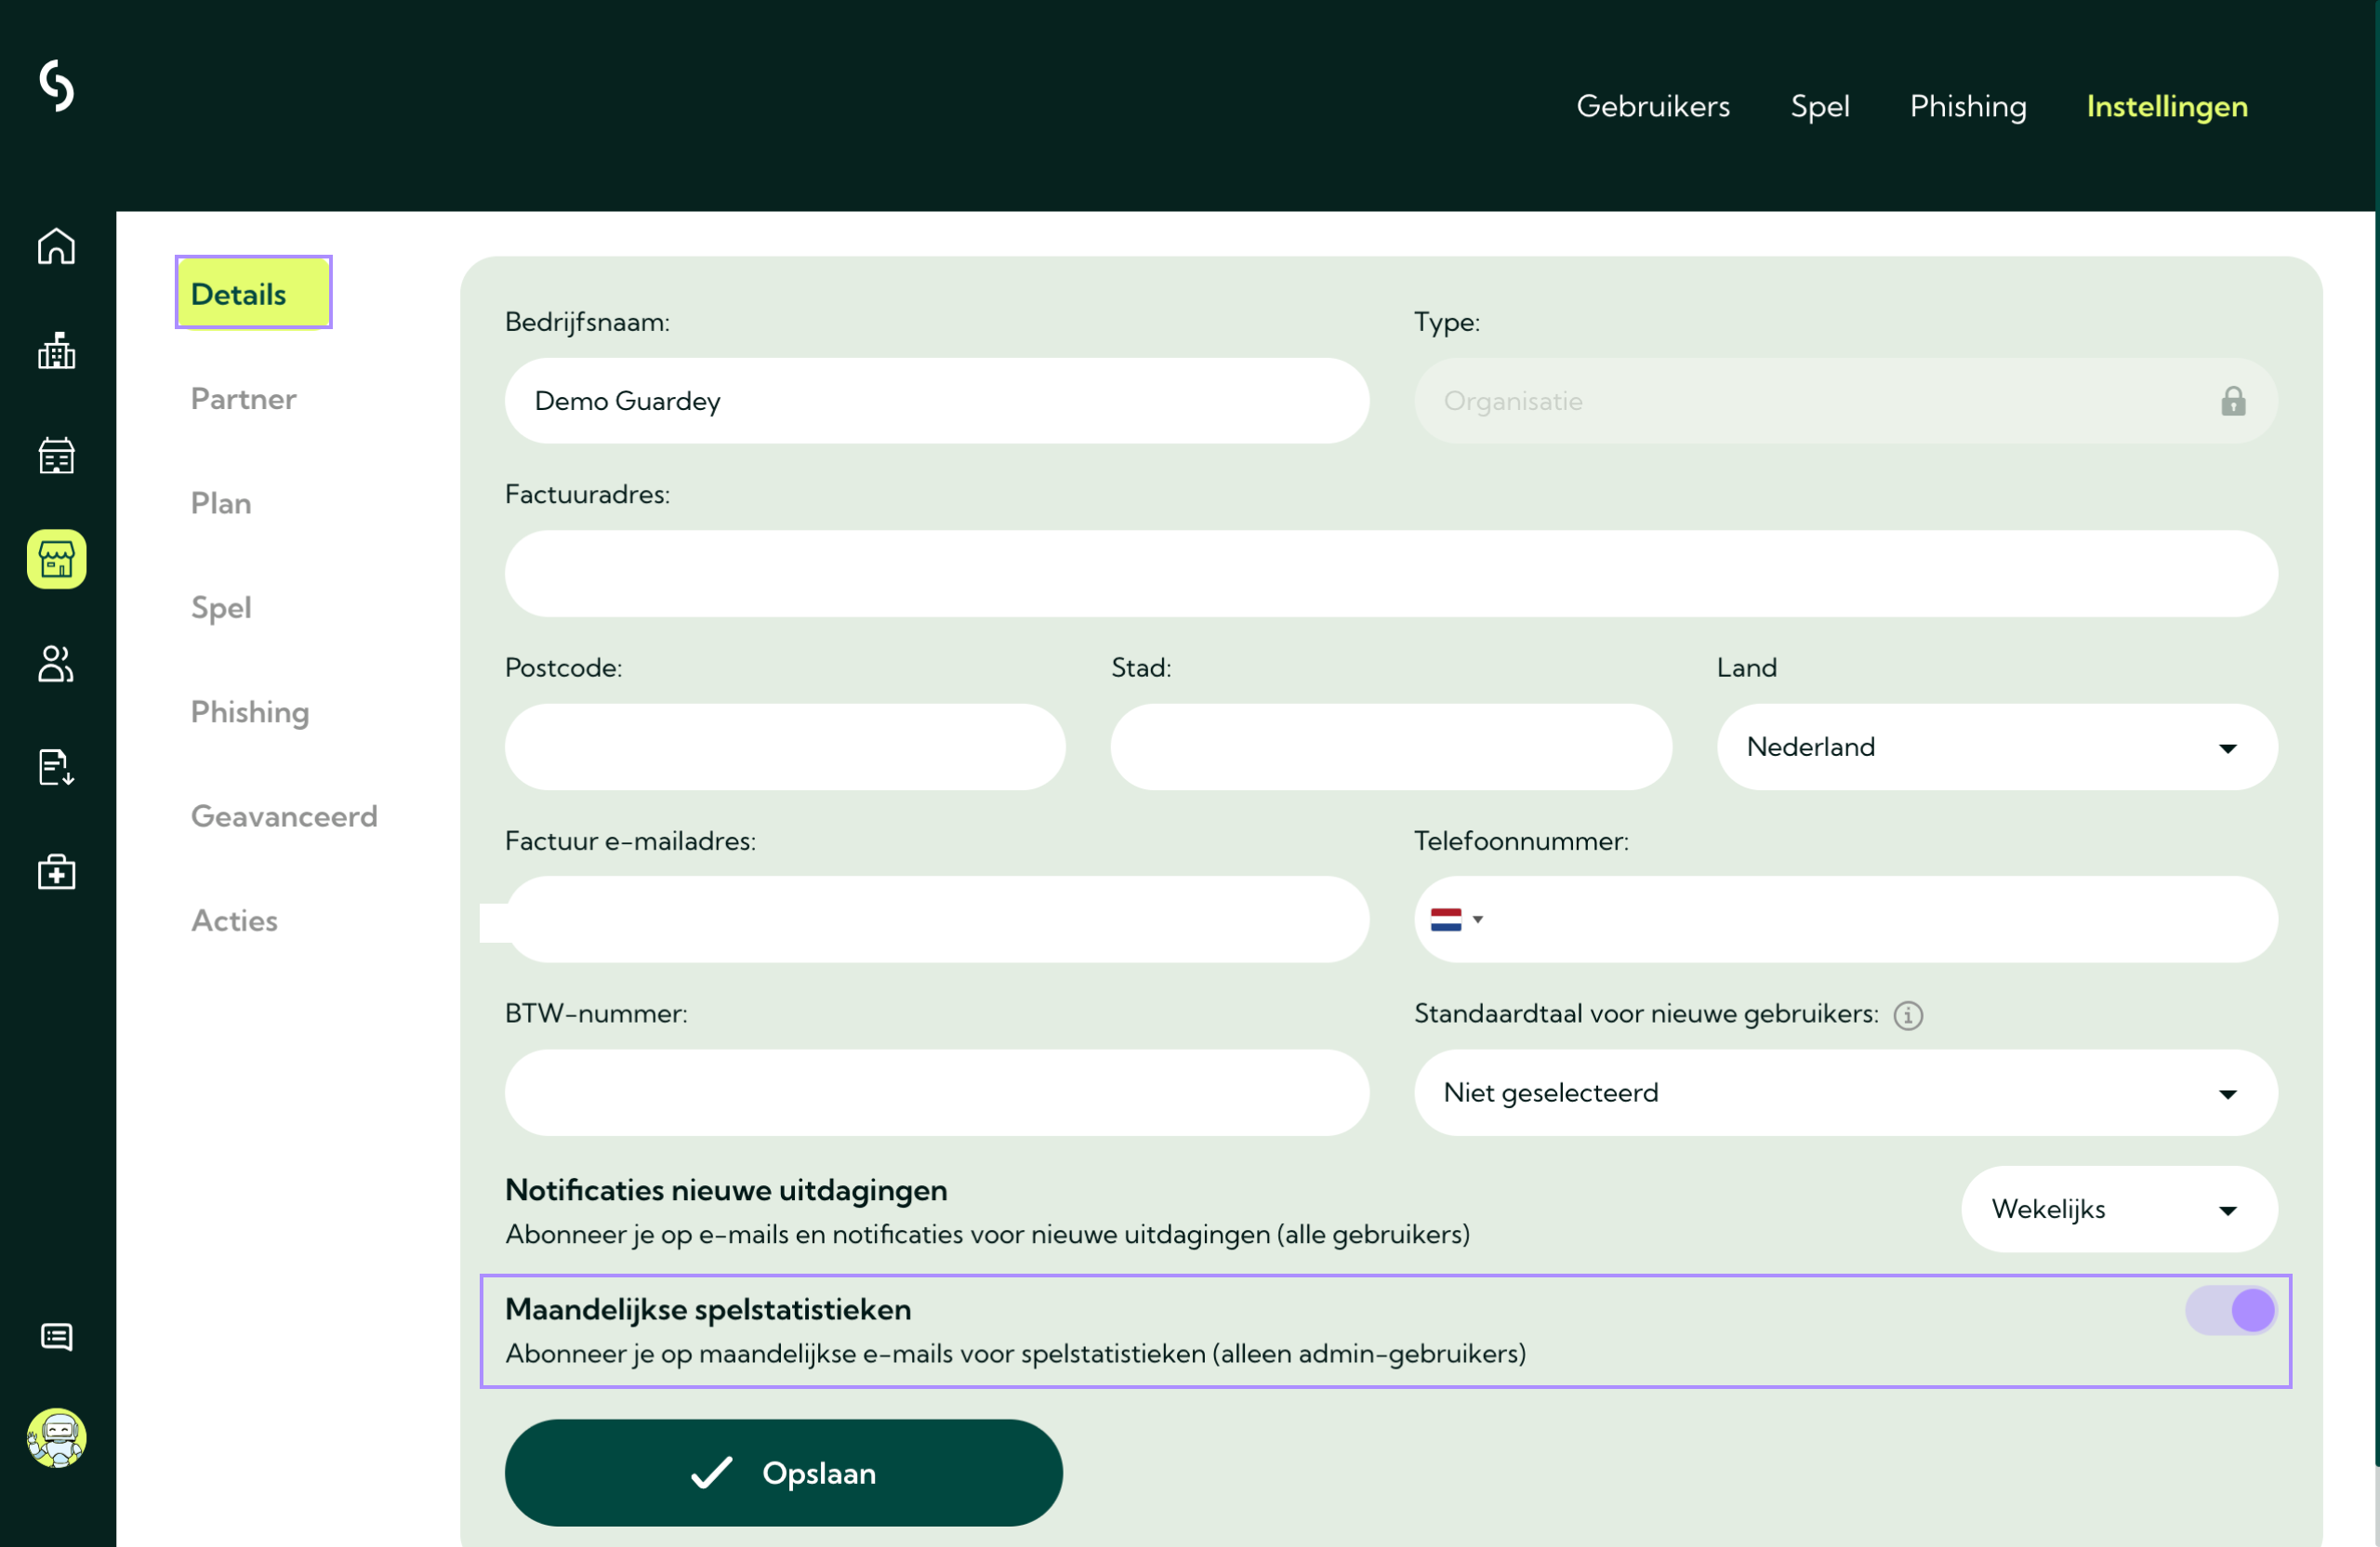
Task: Open the first-aid kit icon
Action: (x=56, y=872)
